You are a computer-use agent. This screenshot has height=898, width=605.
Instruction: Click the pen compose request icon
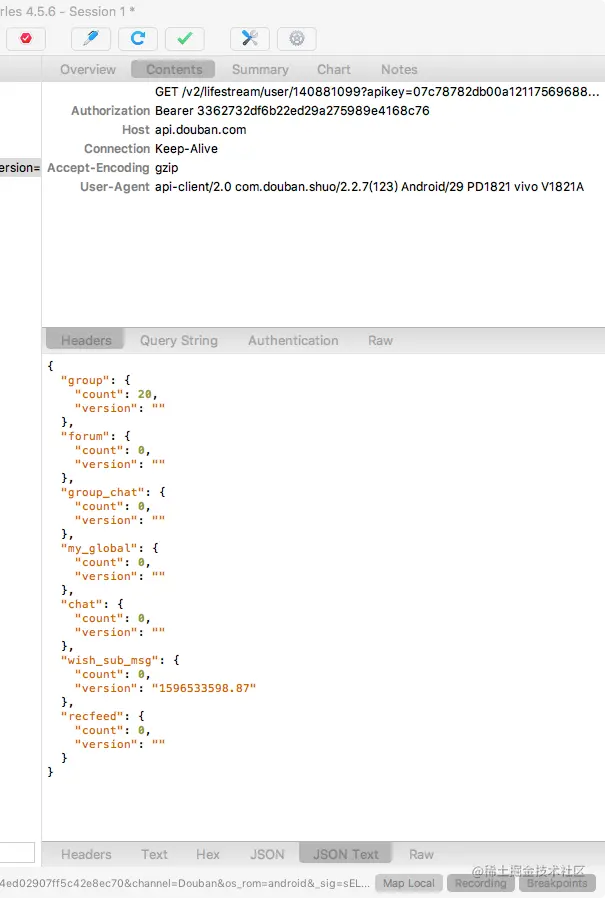pos(91,38)
